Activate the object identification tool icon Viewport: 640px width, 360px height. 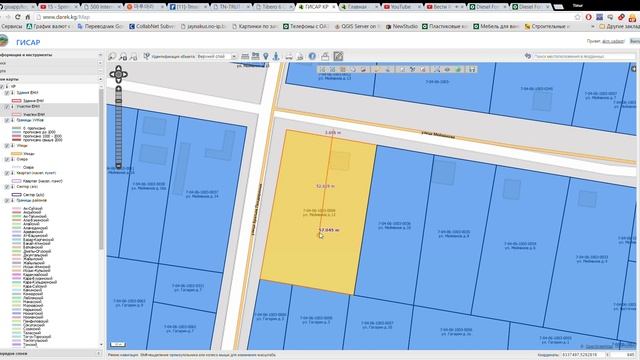point(147,56)
